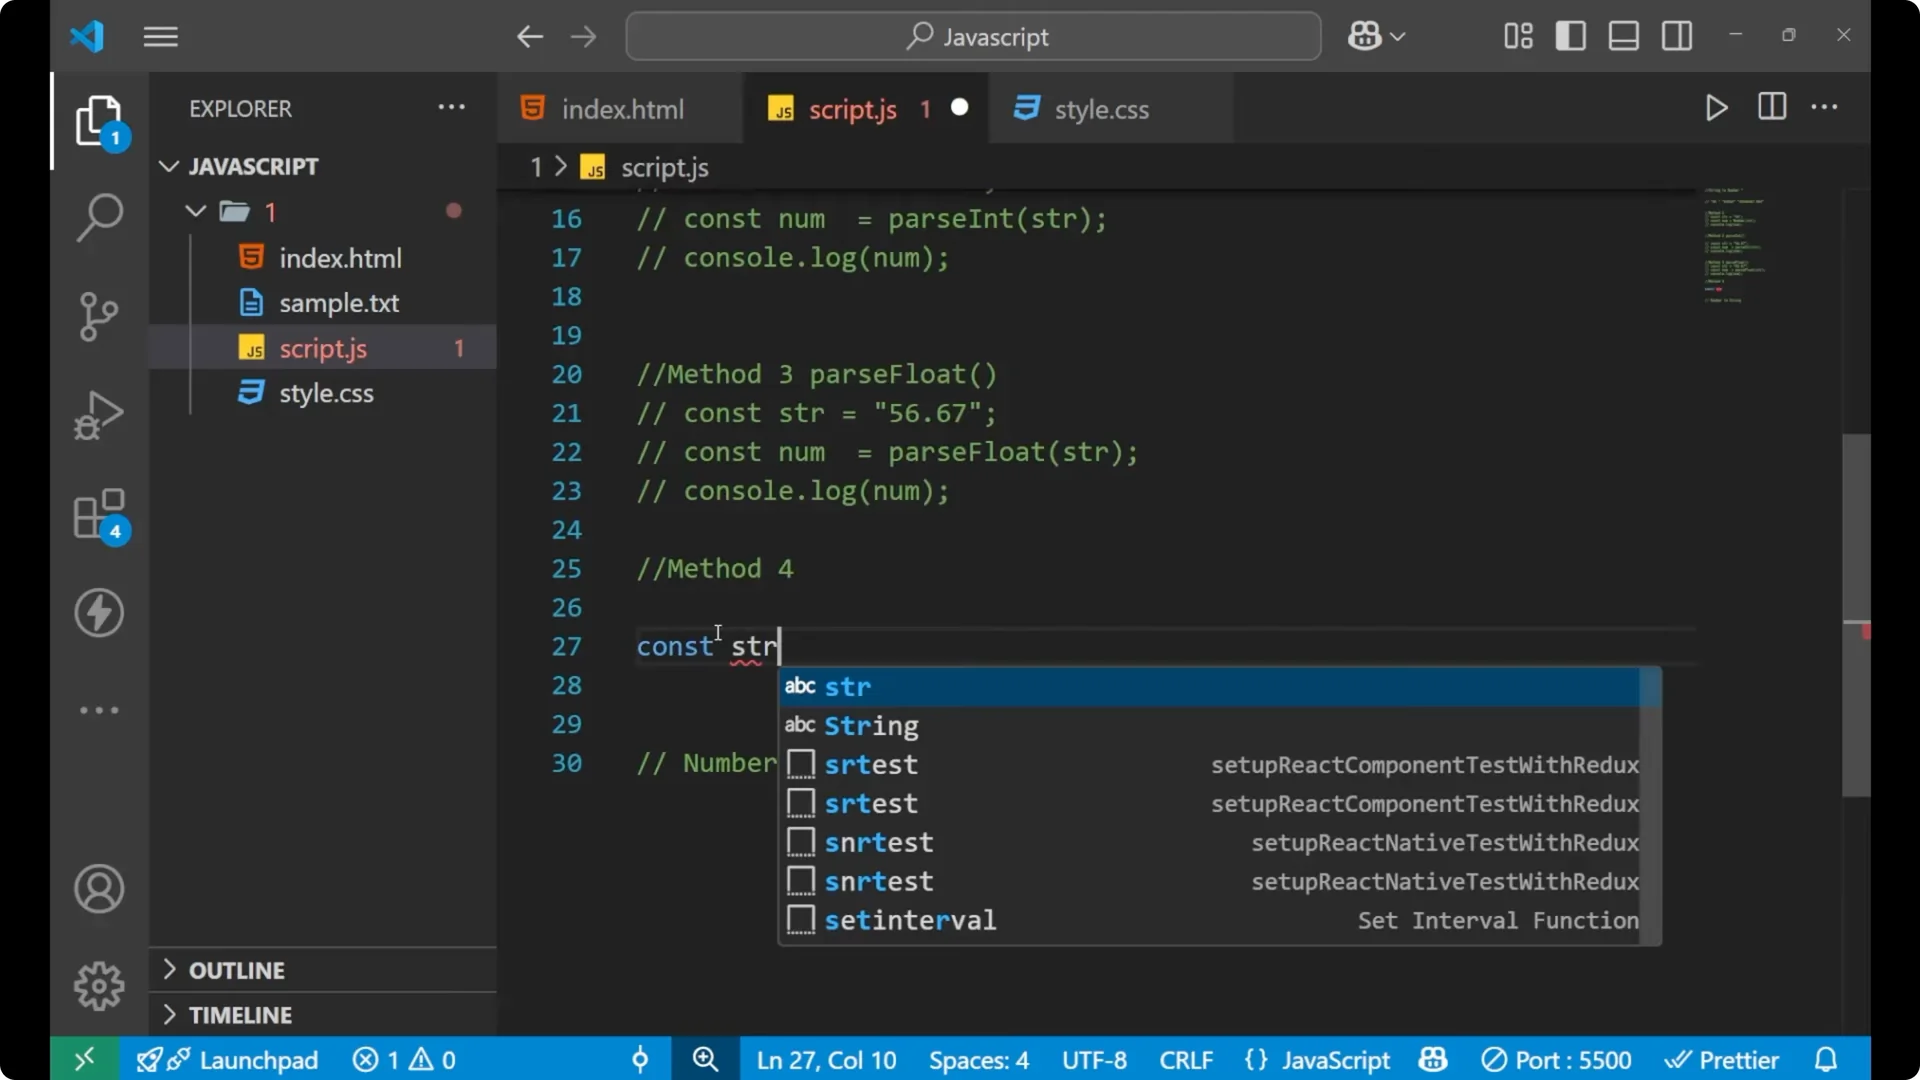
Task: Open the problems counter in the status bar
Action: (x=403, y=1059)
